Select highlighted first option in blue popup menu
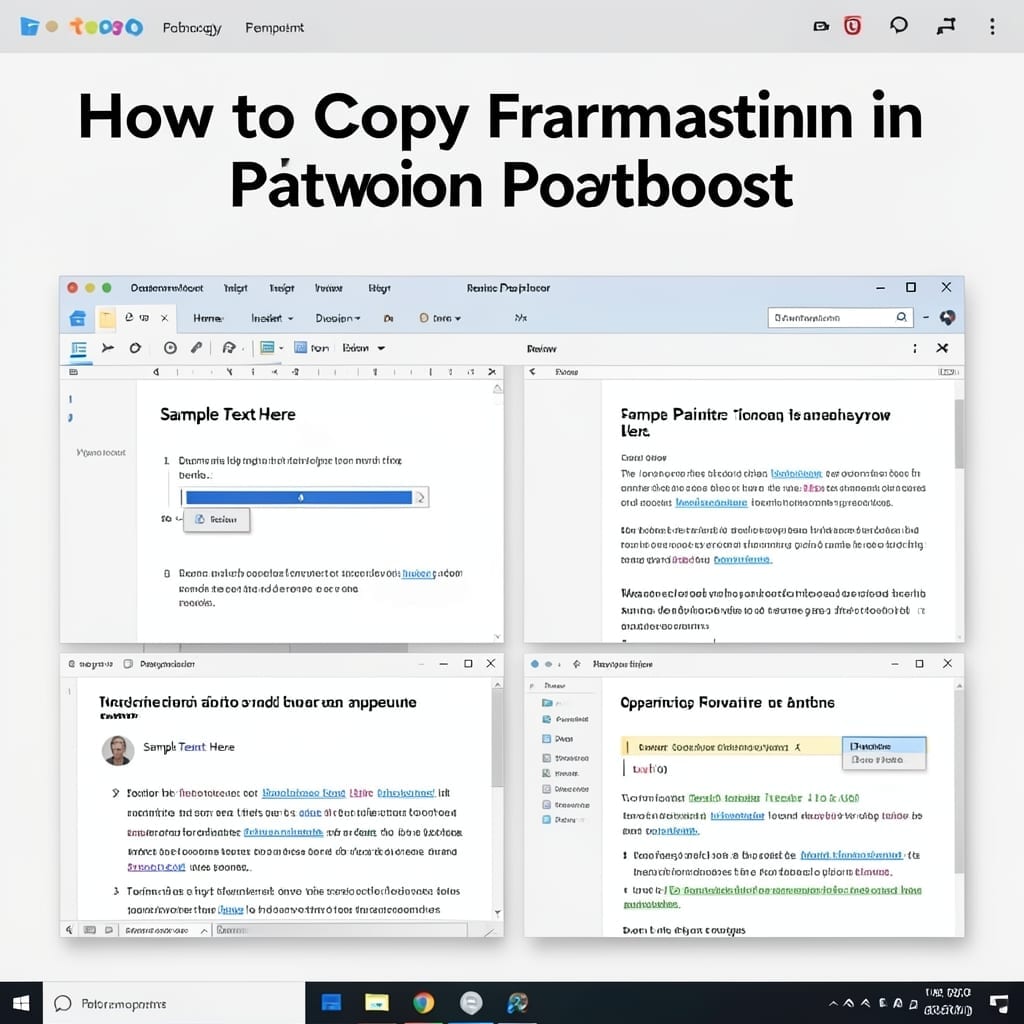 click(884, 746)
